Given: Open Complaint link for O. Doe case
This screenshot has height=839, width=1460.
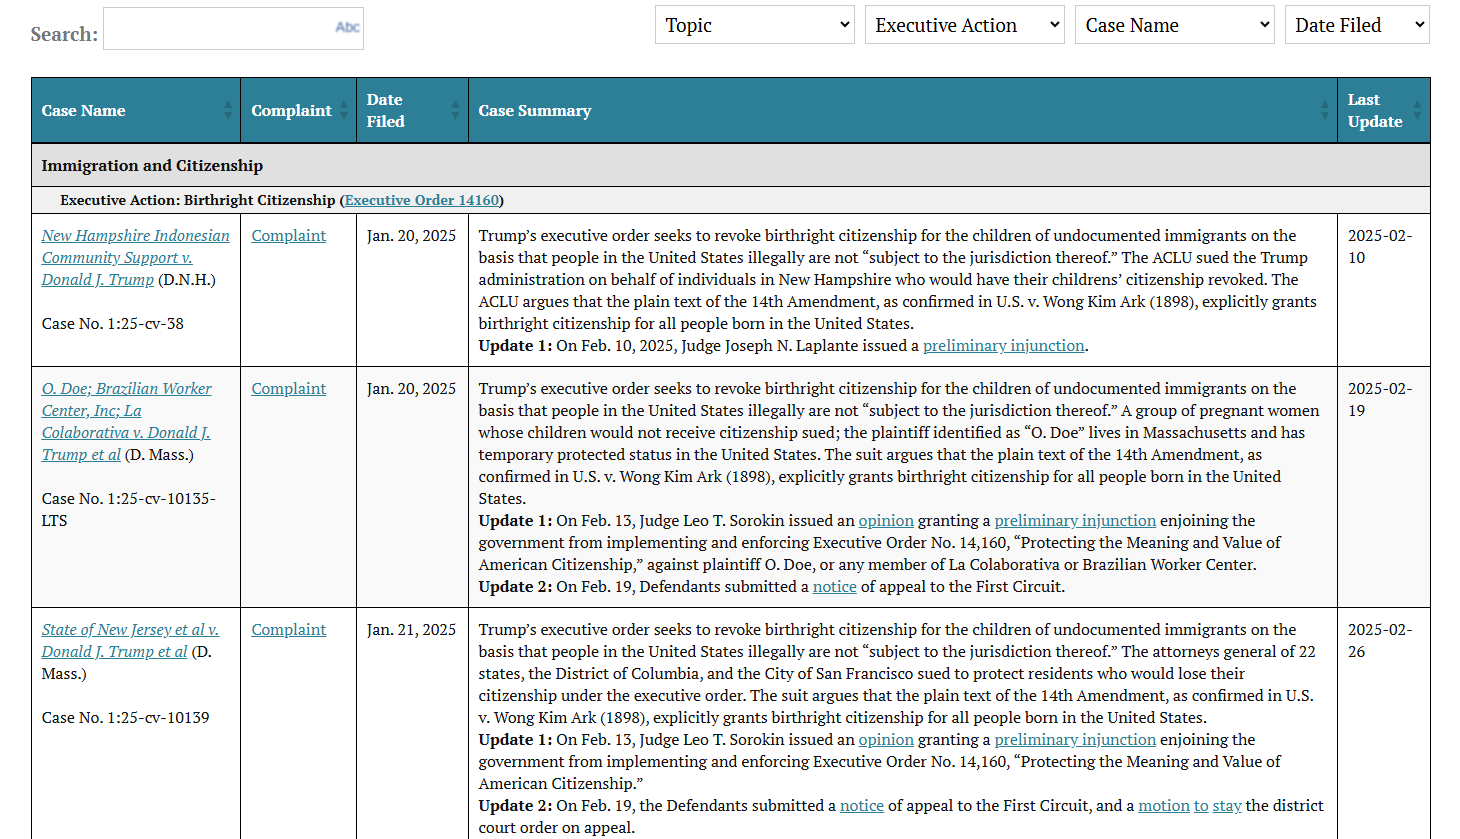Looking at the screenshot, I should [x=289, y=389].
